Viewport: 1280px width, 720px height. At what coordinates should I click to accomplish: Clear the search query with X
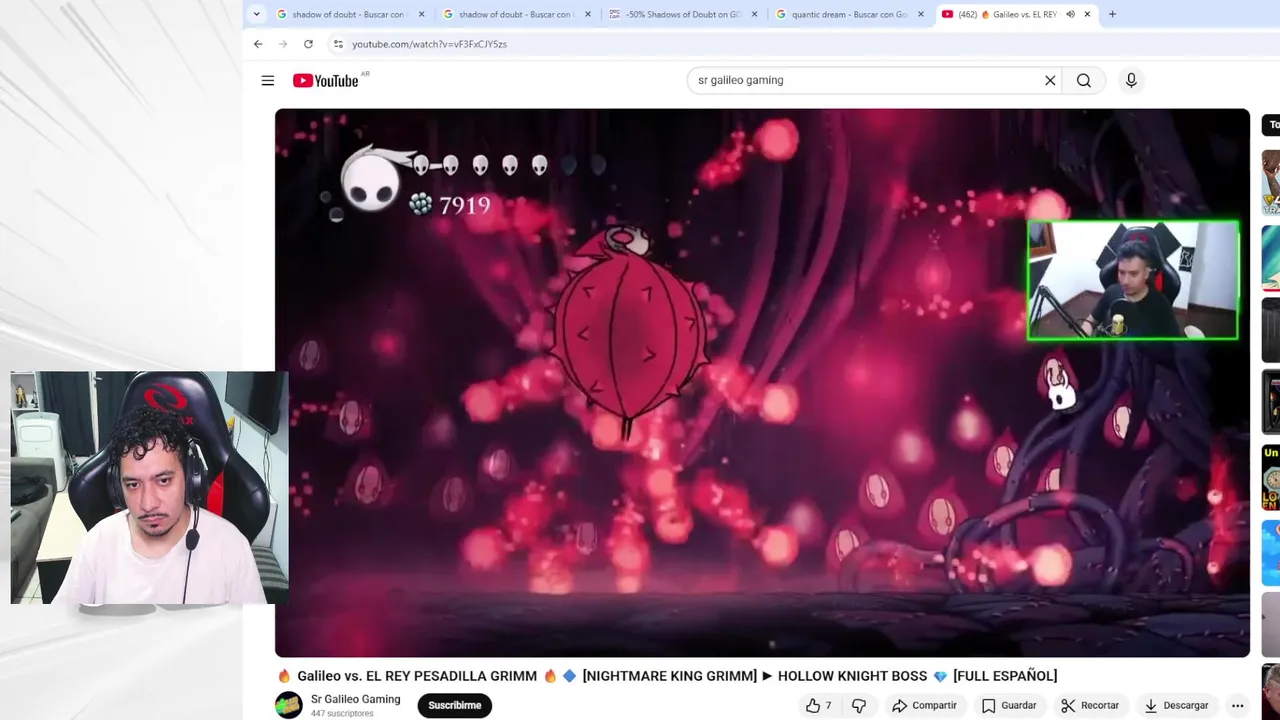click(1050, 80)
